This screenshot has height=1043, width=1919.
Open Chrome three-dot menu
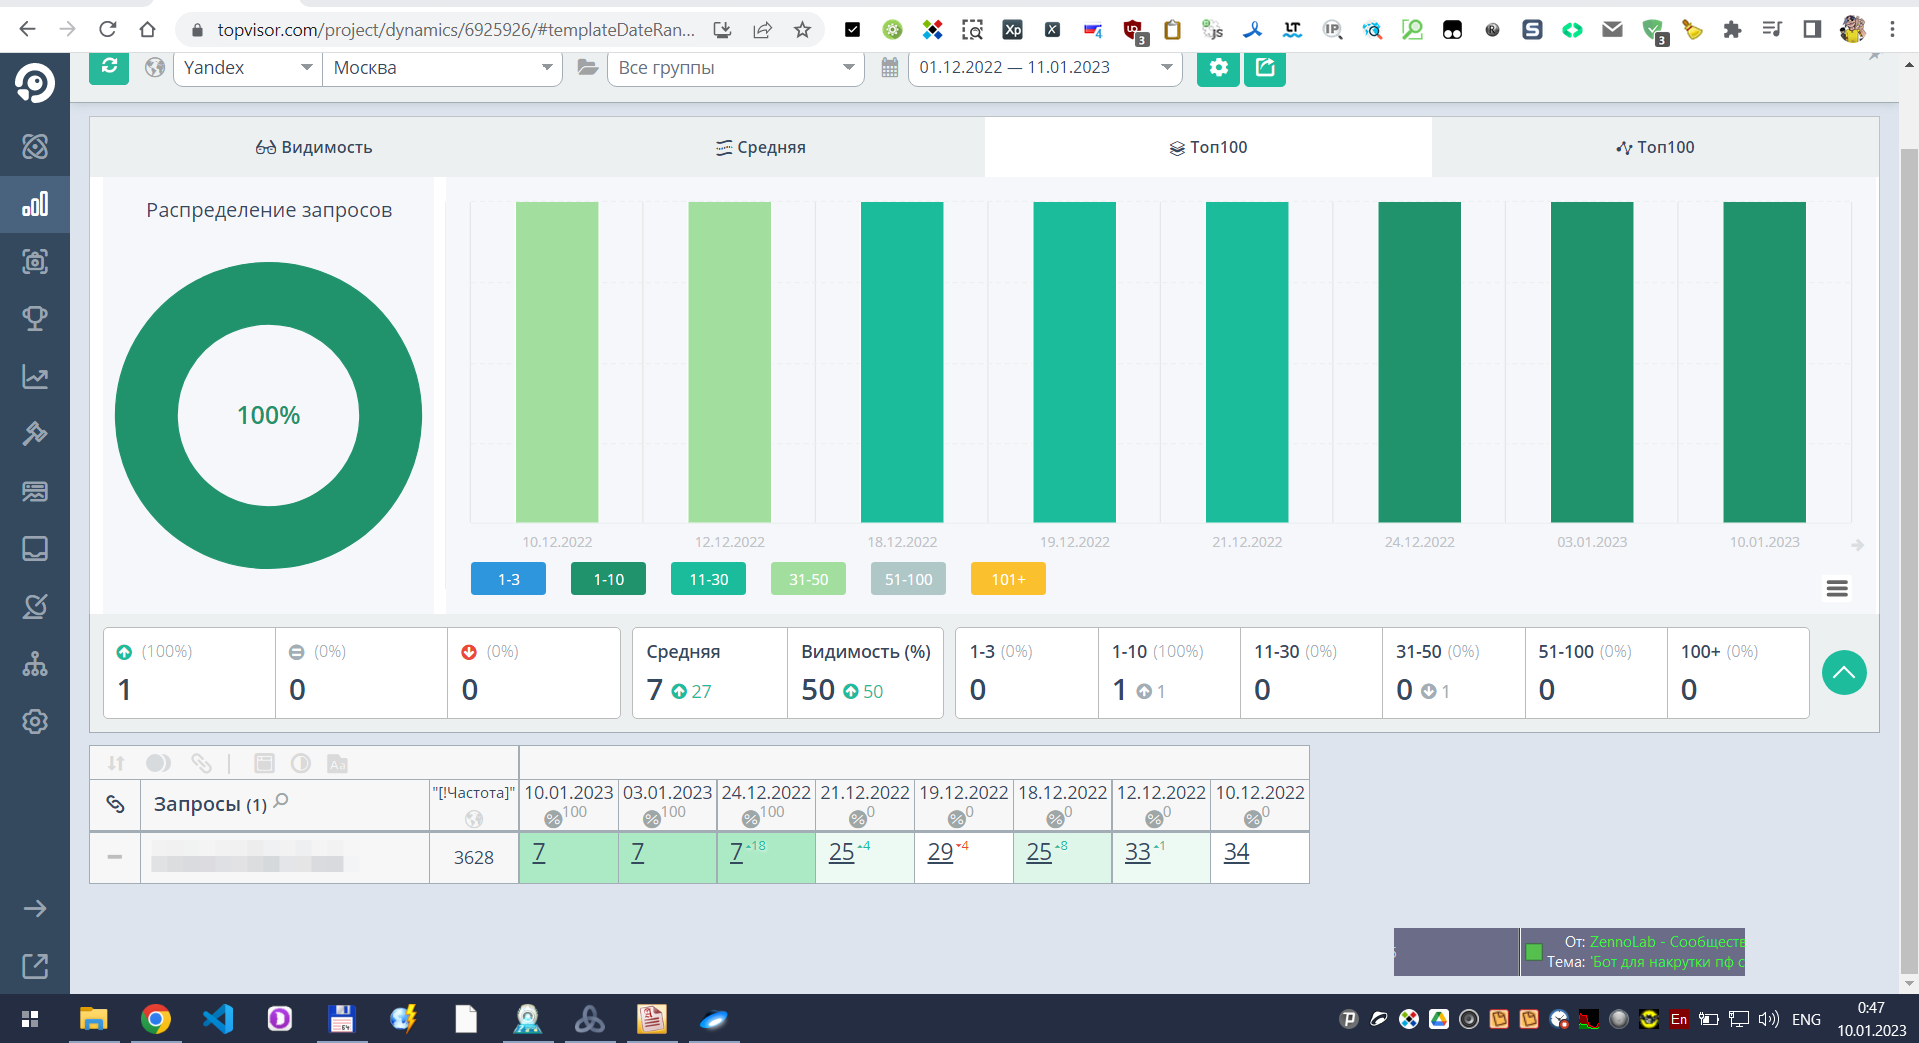coord(1892,30)
